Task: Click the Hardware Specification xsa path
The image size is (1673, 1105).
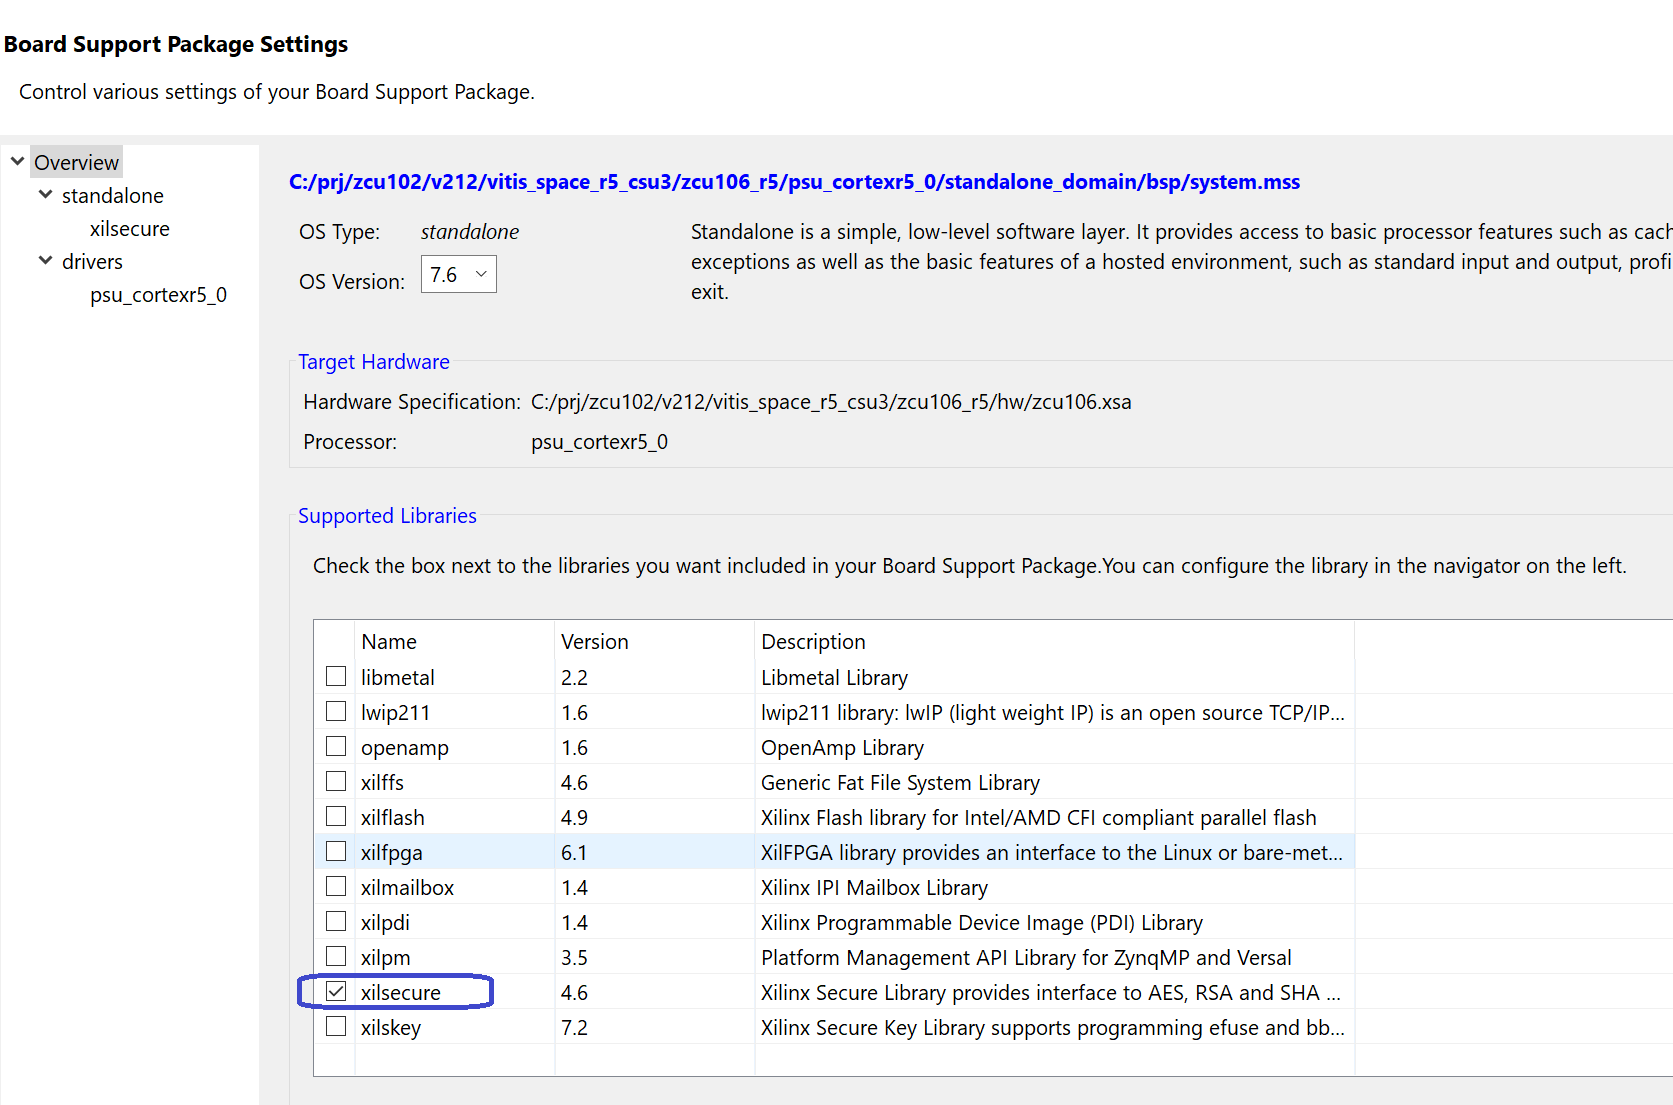Action: [831, 402]
